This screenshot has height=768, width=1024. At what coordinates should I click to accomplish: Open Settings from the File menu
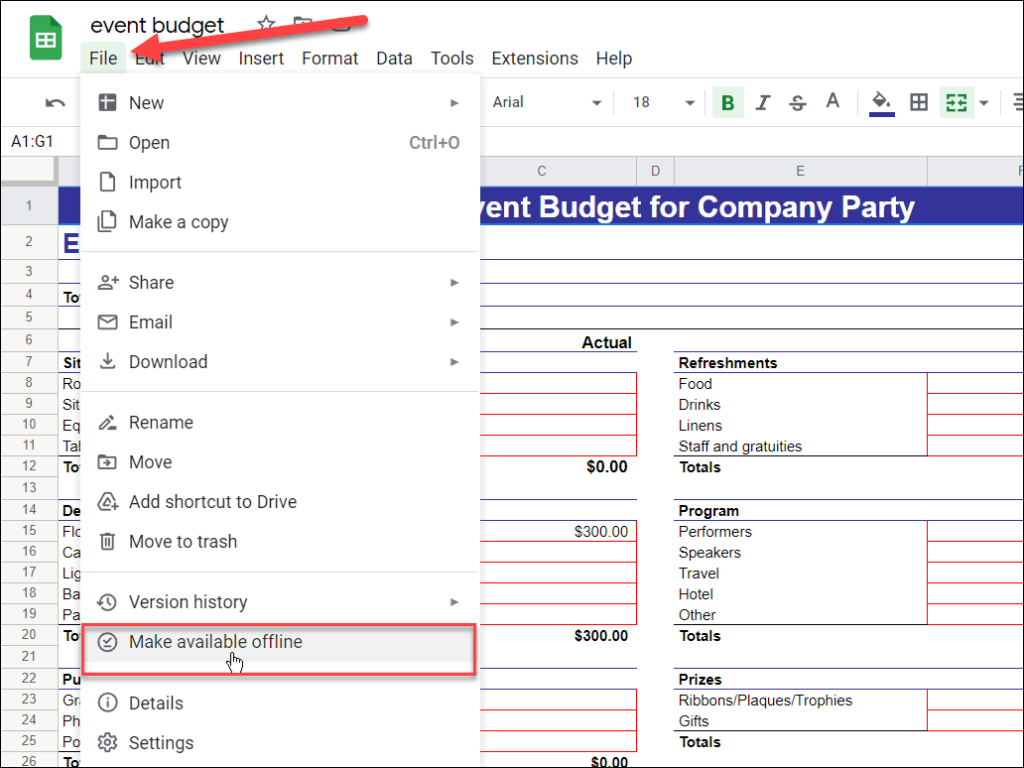[x=280, y=743]
